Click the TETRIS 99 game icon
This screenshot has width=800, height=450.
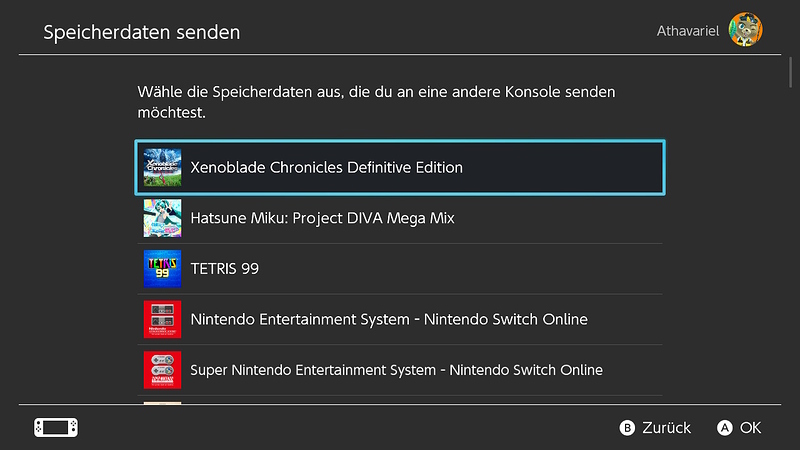pos(162,268)
